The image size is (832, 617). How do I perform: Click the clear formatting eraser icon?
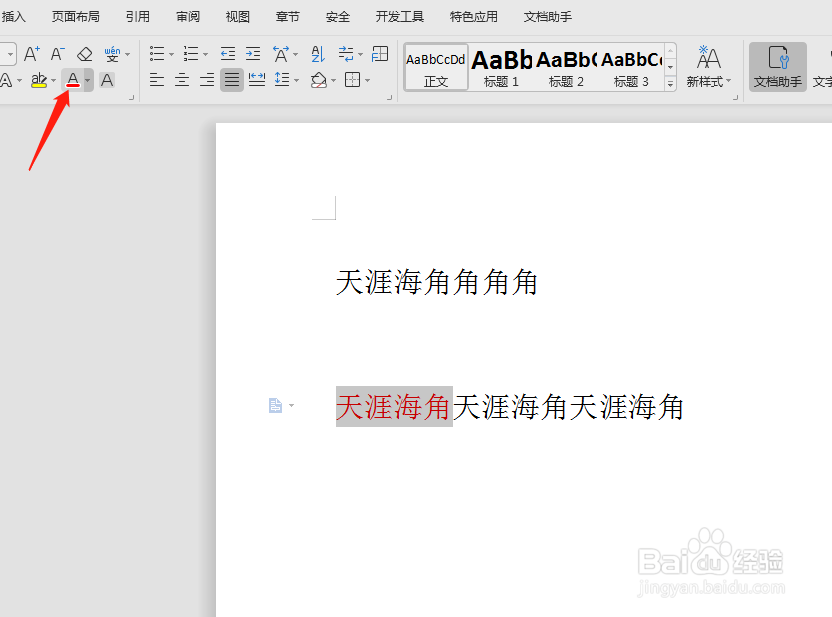tap(85, 53)
